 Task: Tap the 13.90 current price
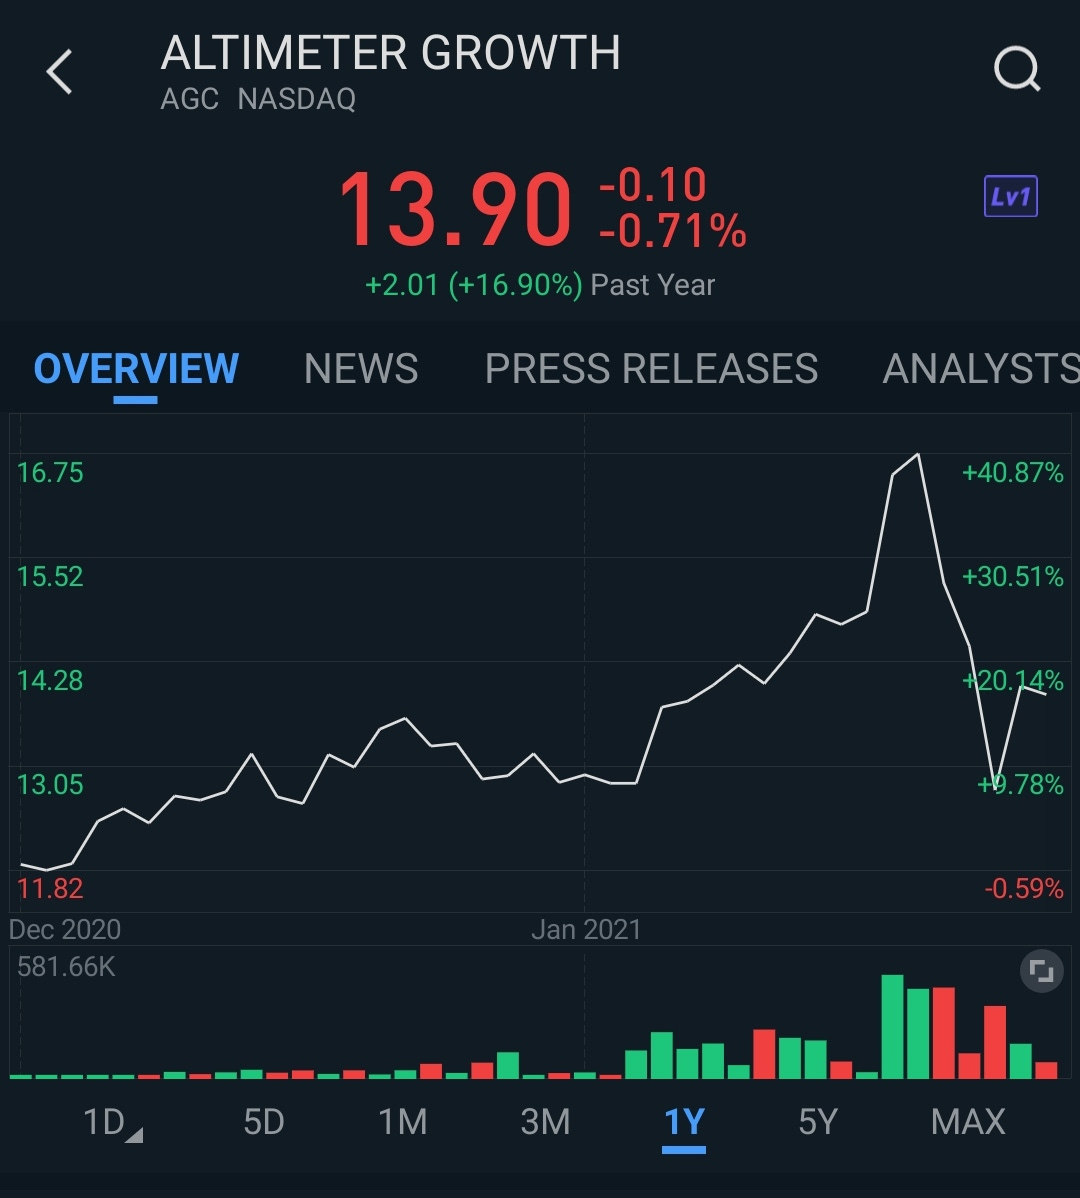tap(455, 209)
